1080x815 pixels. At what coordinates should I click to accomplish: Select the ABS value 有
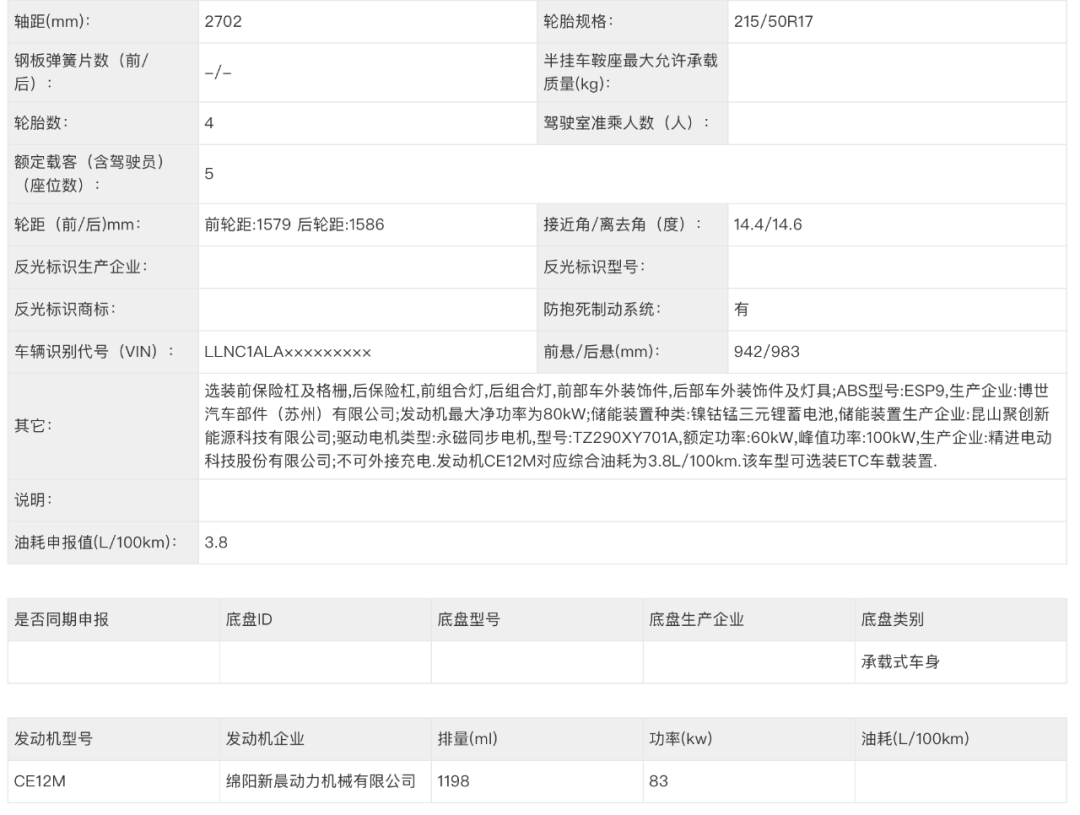[741, 309]
